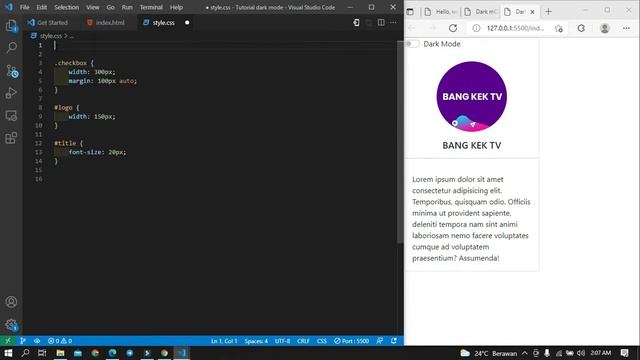The image size is (640, 360).
Task: Open the browser Settings and more menu
Action: [x=626, y=28]
